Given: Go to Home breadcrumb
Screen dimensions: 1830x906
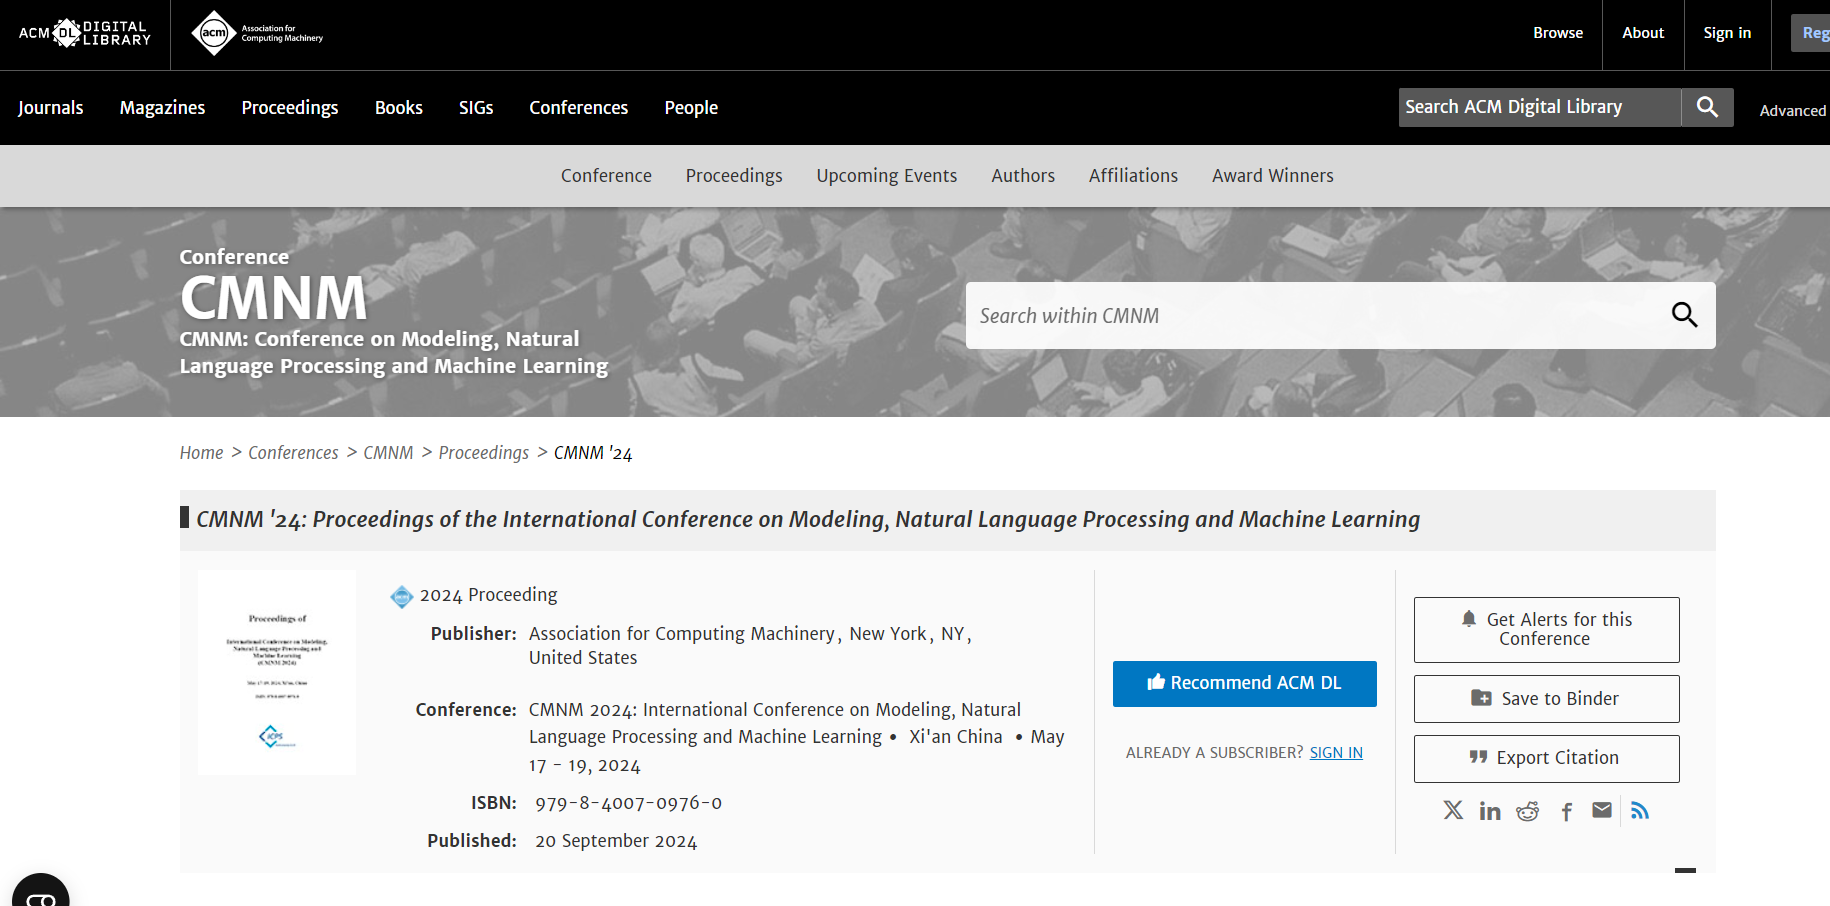Looking at the screenshot, I should (201, 453).
